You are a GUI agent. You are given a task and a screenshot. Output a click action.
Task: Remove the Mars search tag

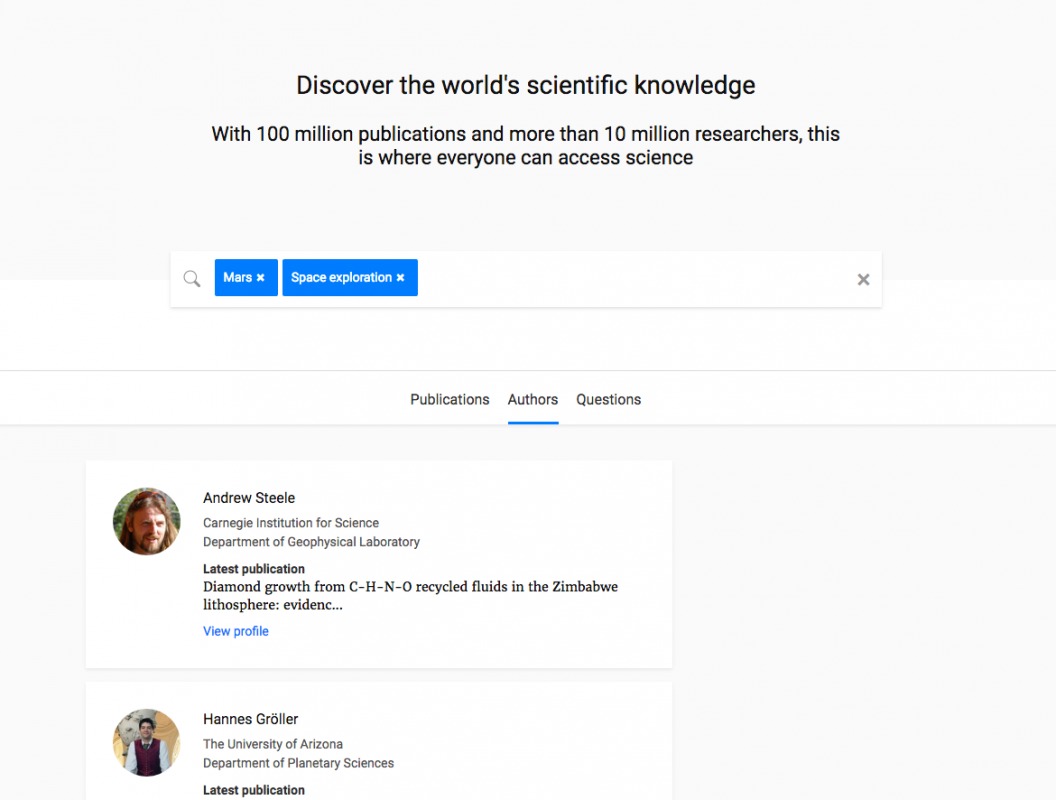260,277
